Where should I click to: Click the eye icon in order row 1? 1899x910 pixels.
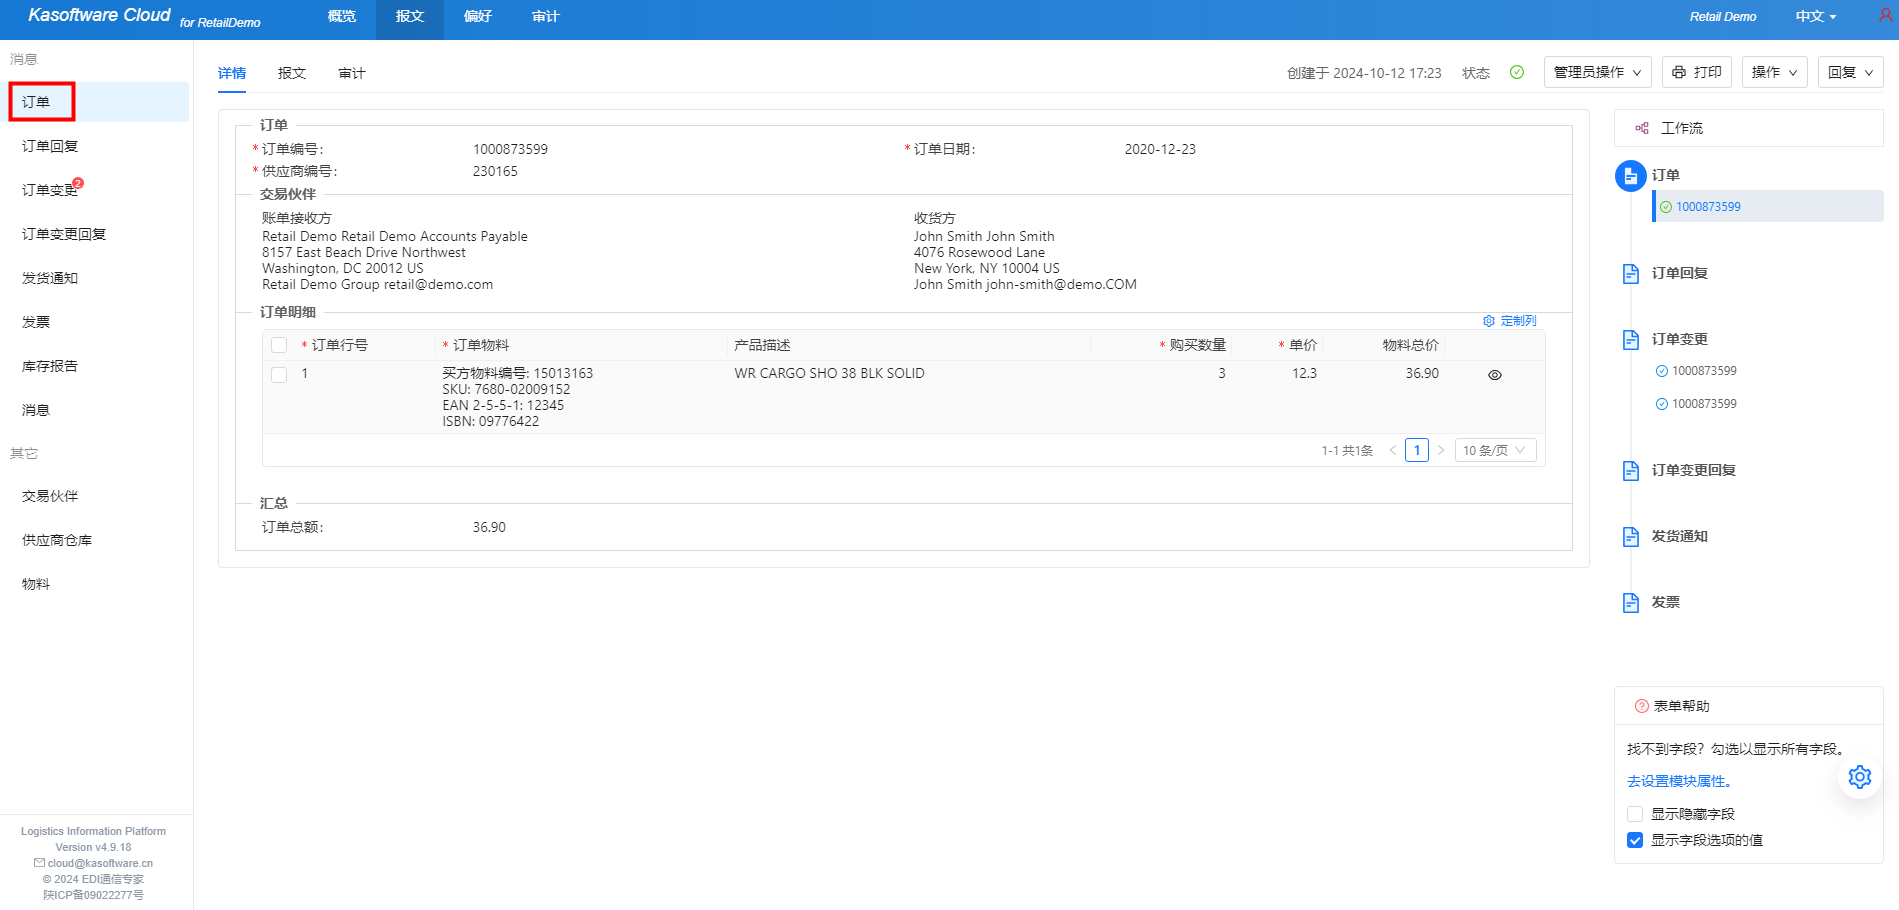pyautogui.click(x=1494, y=375)
